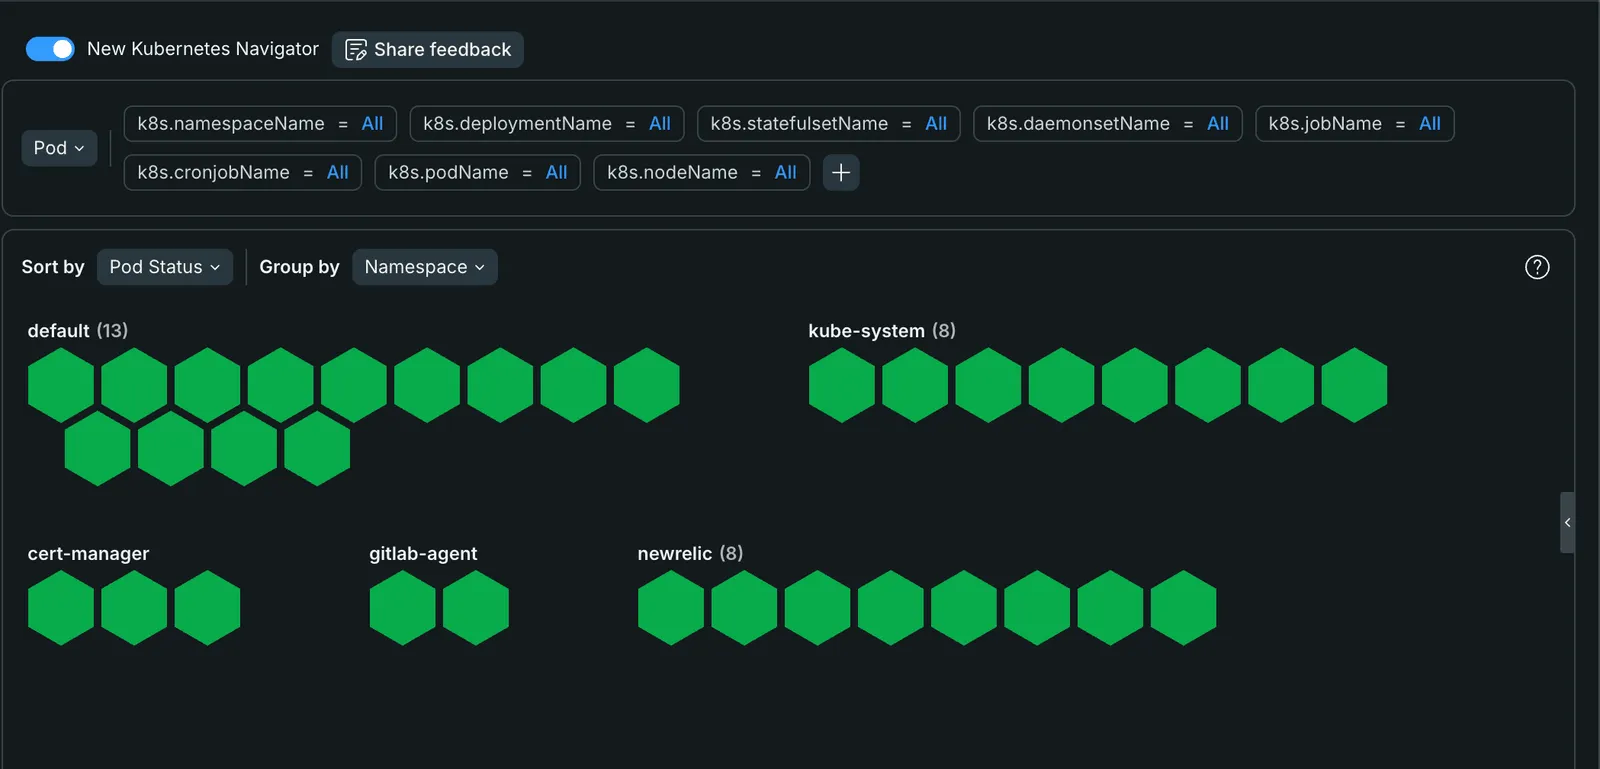Screen dimensions: 1600x769
Task: Edit the k8s.podName filter
Action: click(477, 172)
